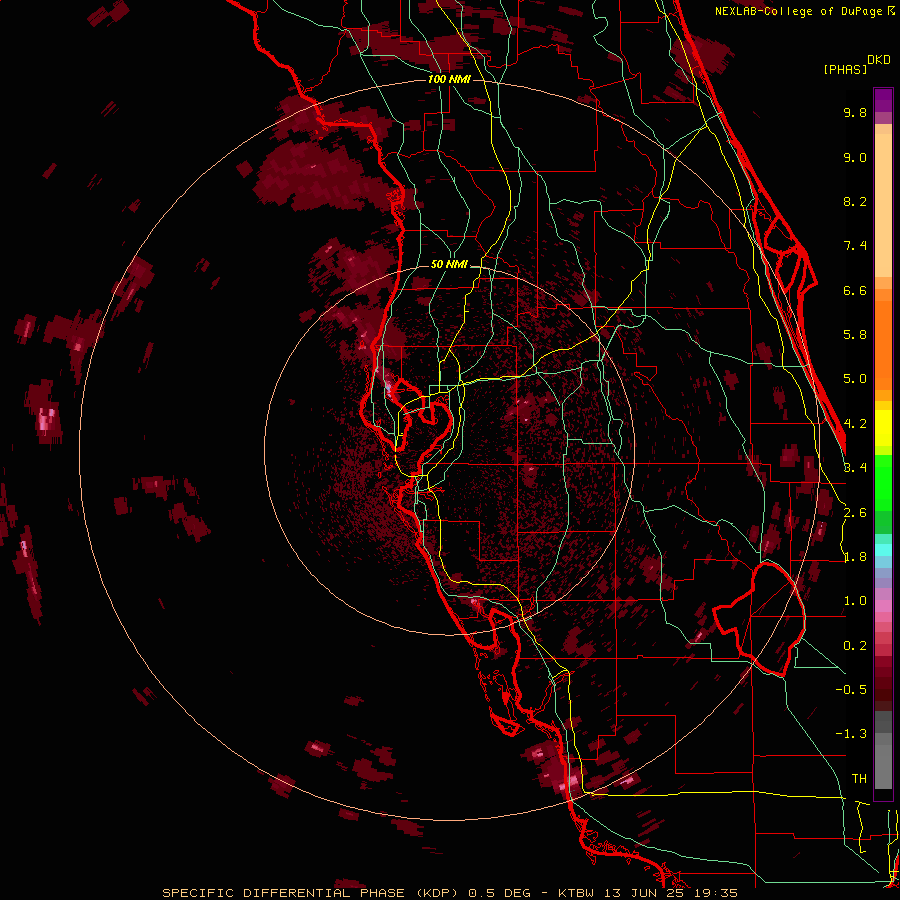Click the 9.8 value on the color scale
The image size is (900, 900).
(855, 112)
